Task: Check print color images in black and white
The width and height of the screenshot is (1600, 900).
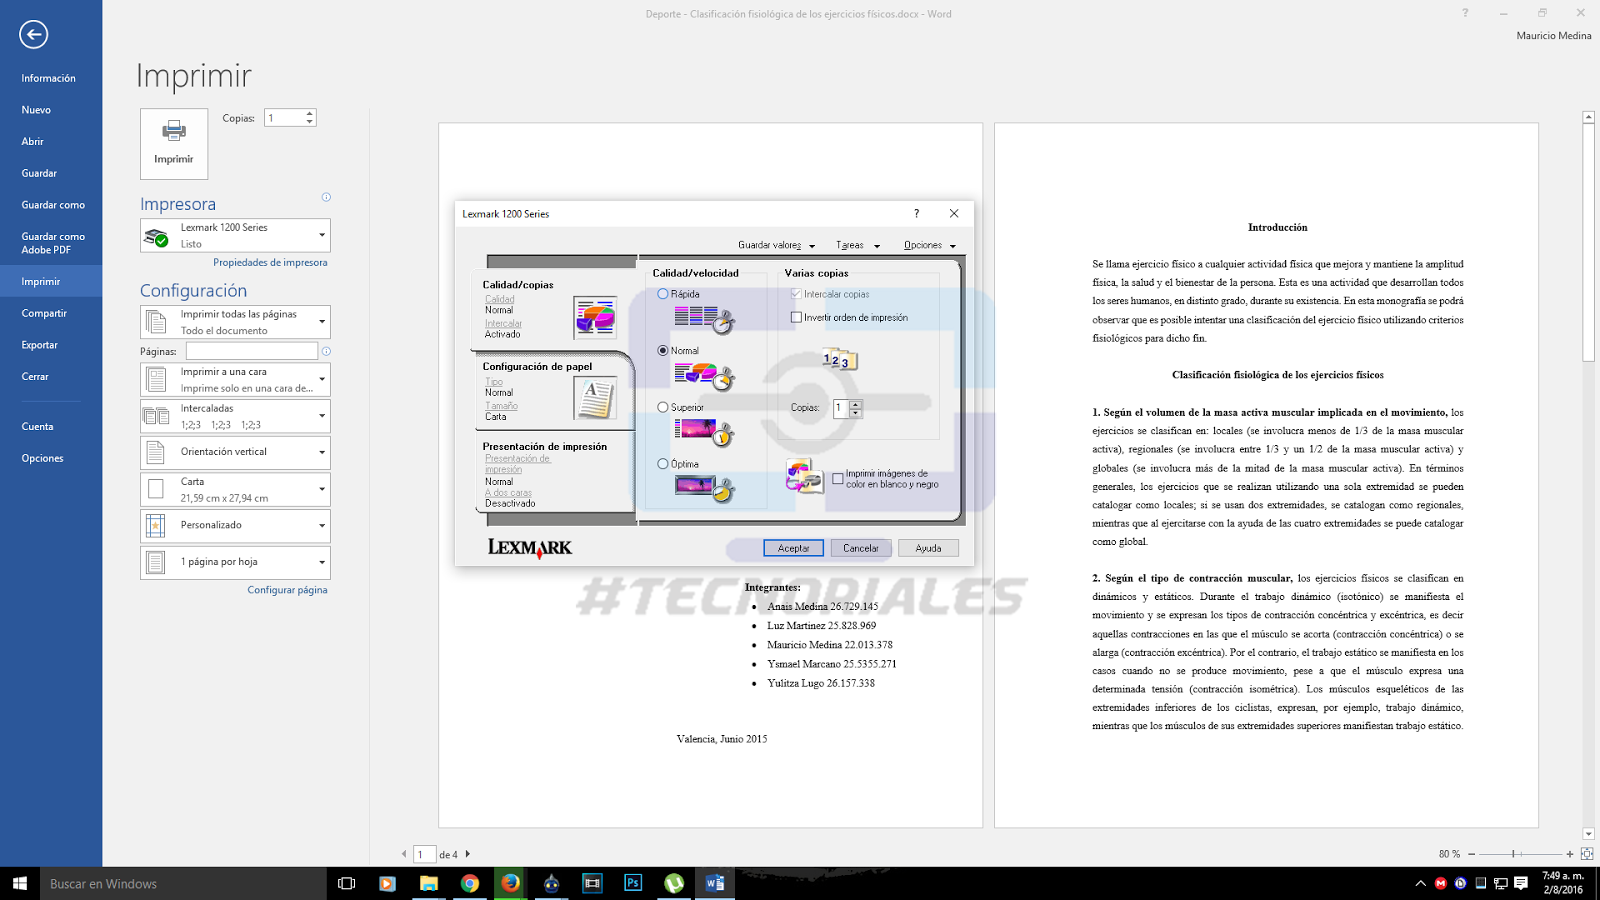Action: pos(838,479)
